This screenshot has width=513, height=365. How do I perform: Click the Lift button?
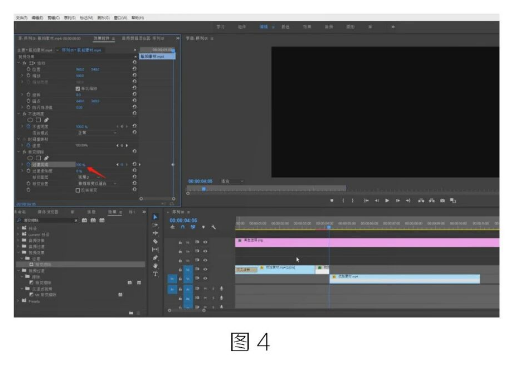coord(421,201)
